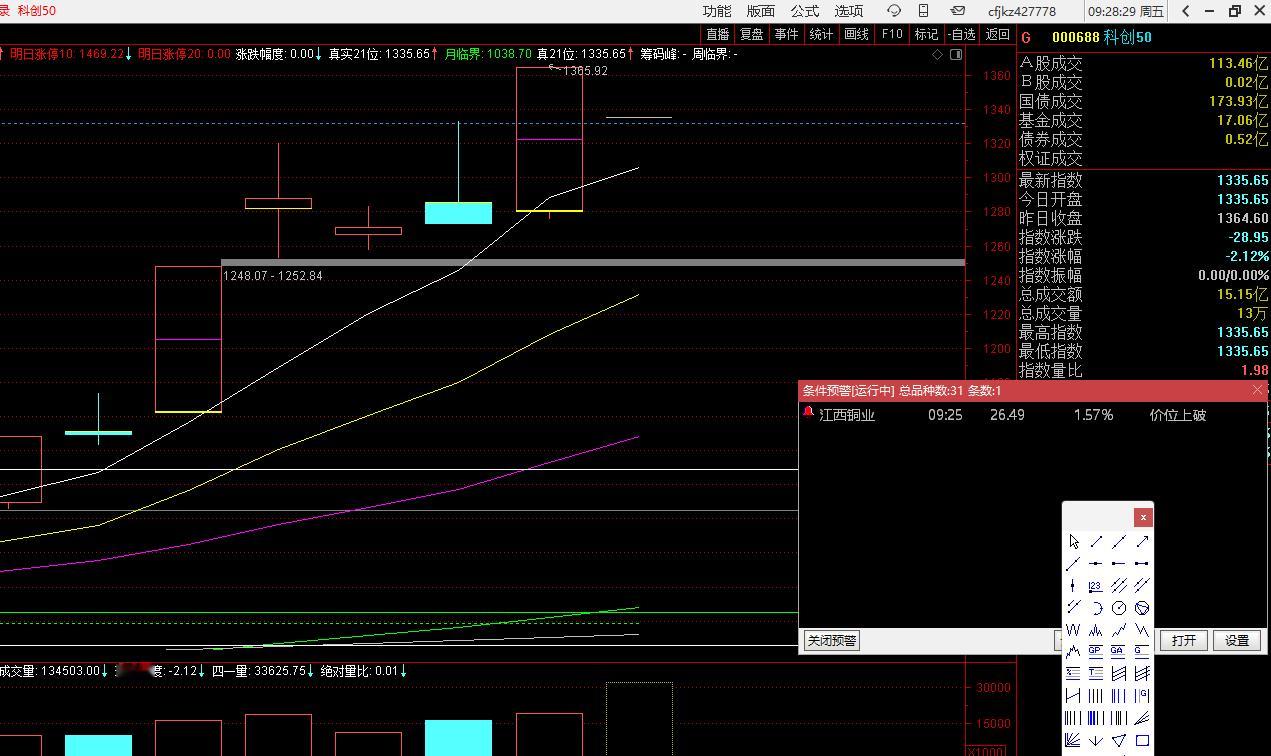
Task: Toggle the side panel layout icon above chart
Action: tap(956, 54)
